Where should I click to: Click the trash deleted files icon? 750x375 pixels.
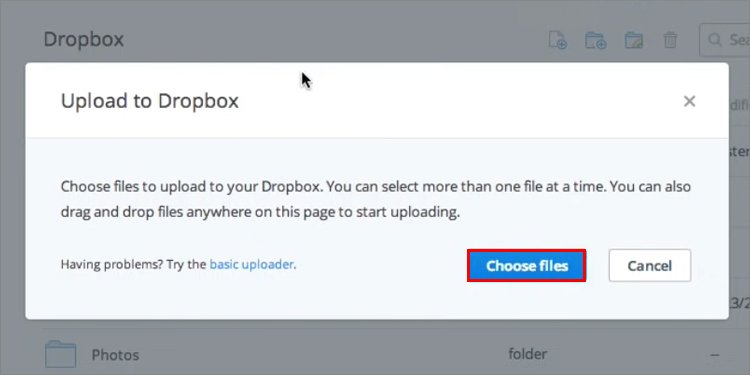click(670, 40)
